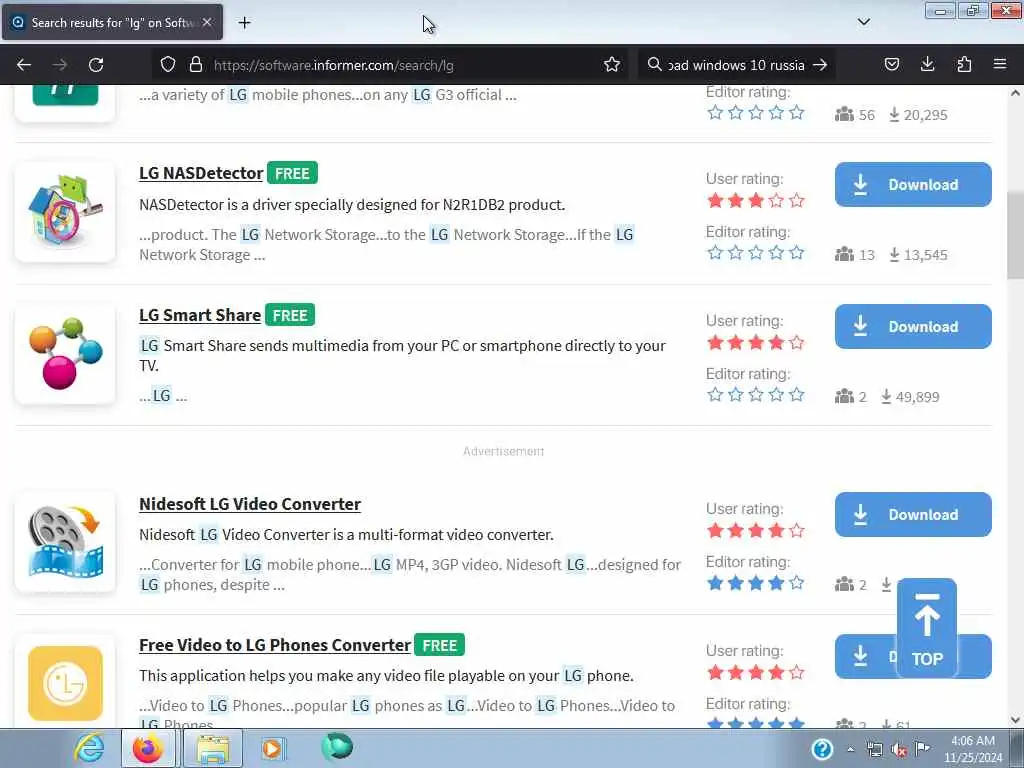The width and height of the screenshot is (1024, 768).
Task: Open the Action Center flag icon
Action: [922, 748]
